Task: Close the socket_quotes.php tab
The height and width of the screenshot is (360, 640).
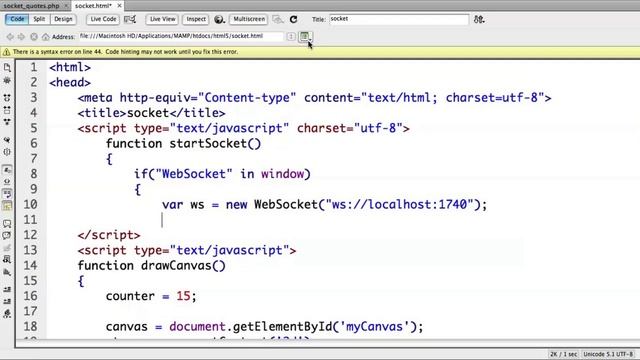Action: pos(66,6)
